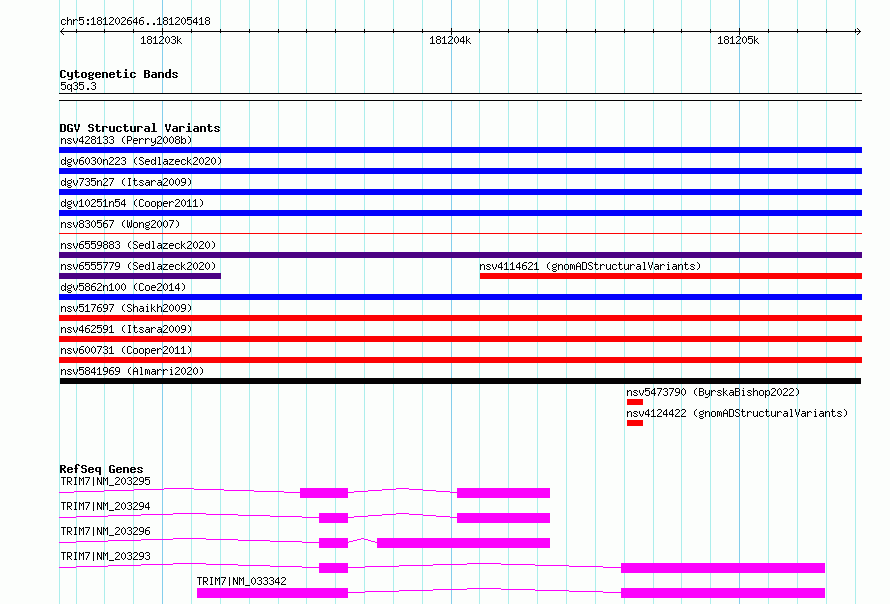Open variant nsv6555779 (Sedlazeck2020) label

point(138,266)
